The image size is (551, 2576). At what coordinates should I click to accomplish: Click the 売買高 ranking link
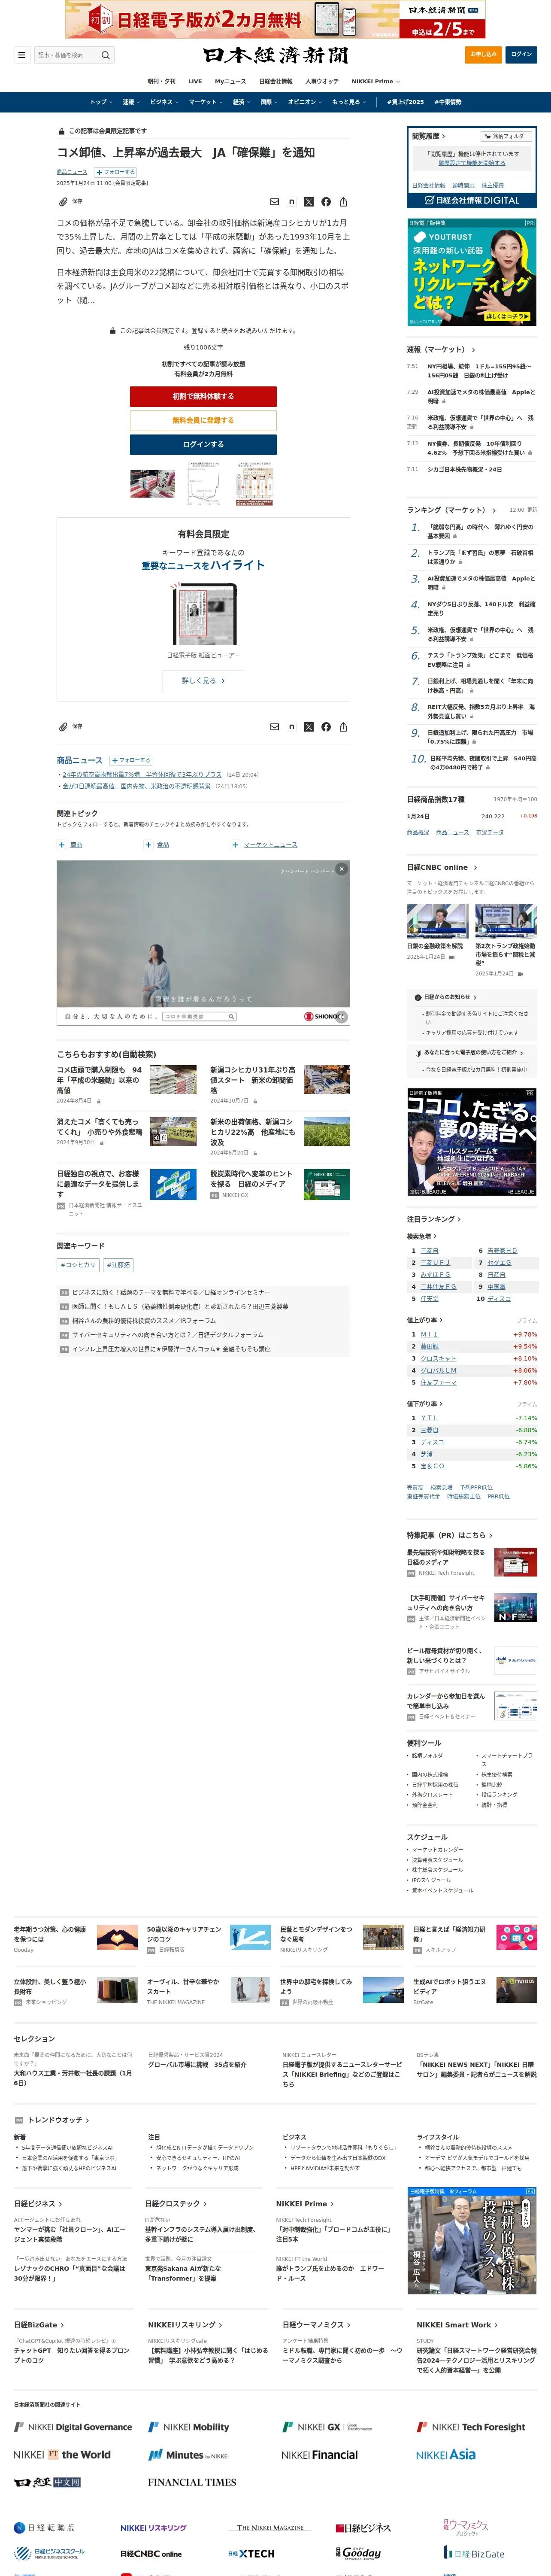pos(415,1487)
